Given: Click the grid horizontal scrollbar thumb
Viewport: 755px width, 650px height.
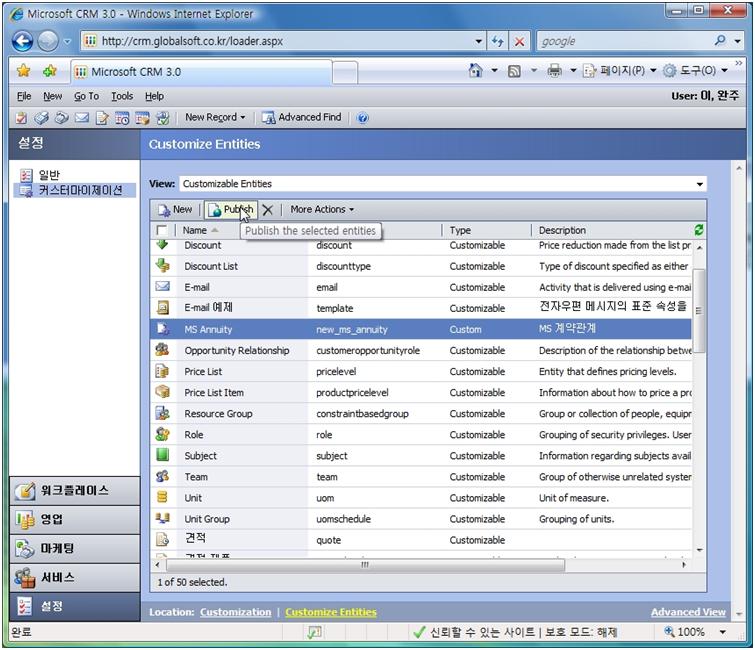Looking at the screenshot, I should click(365, 564).
